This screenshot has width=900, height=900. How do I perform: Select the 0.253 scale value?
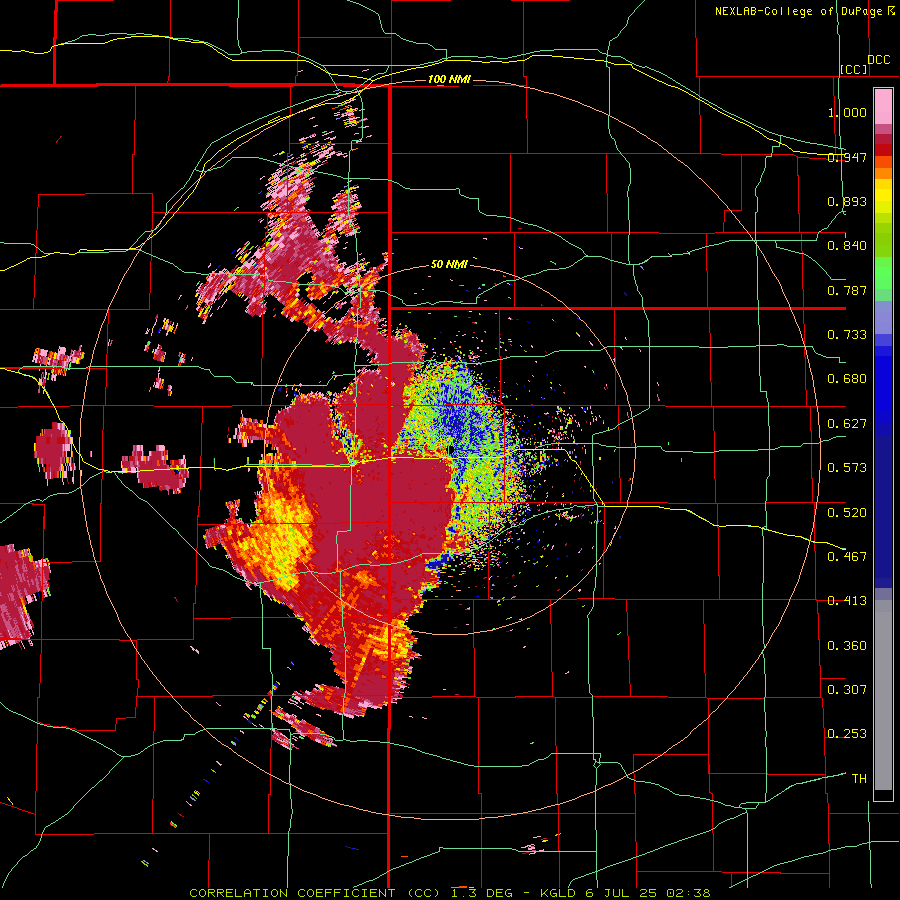(847, 734)
